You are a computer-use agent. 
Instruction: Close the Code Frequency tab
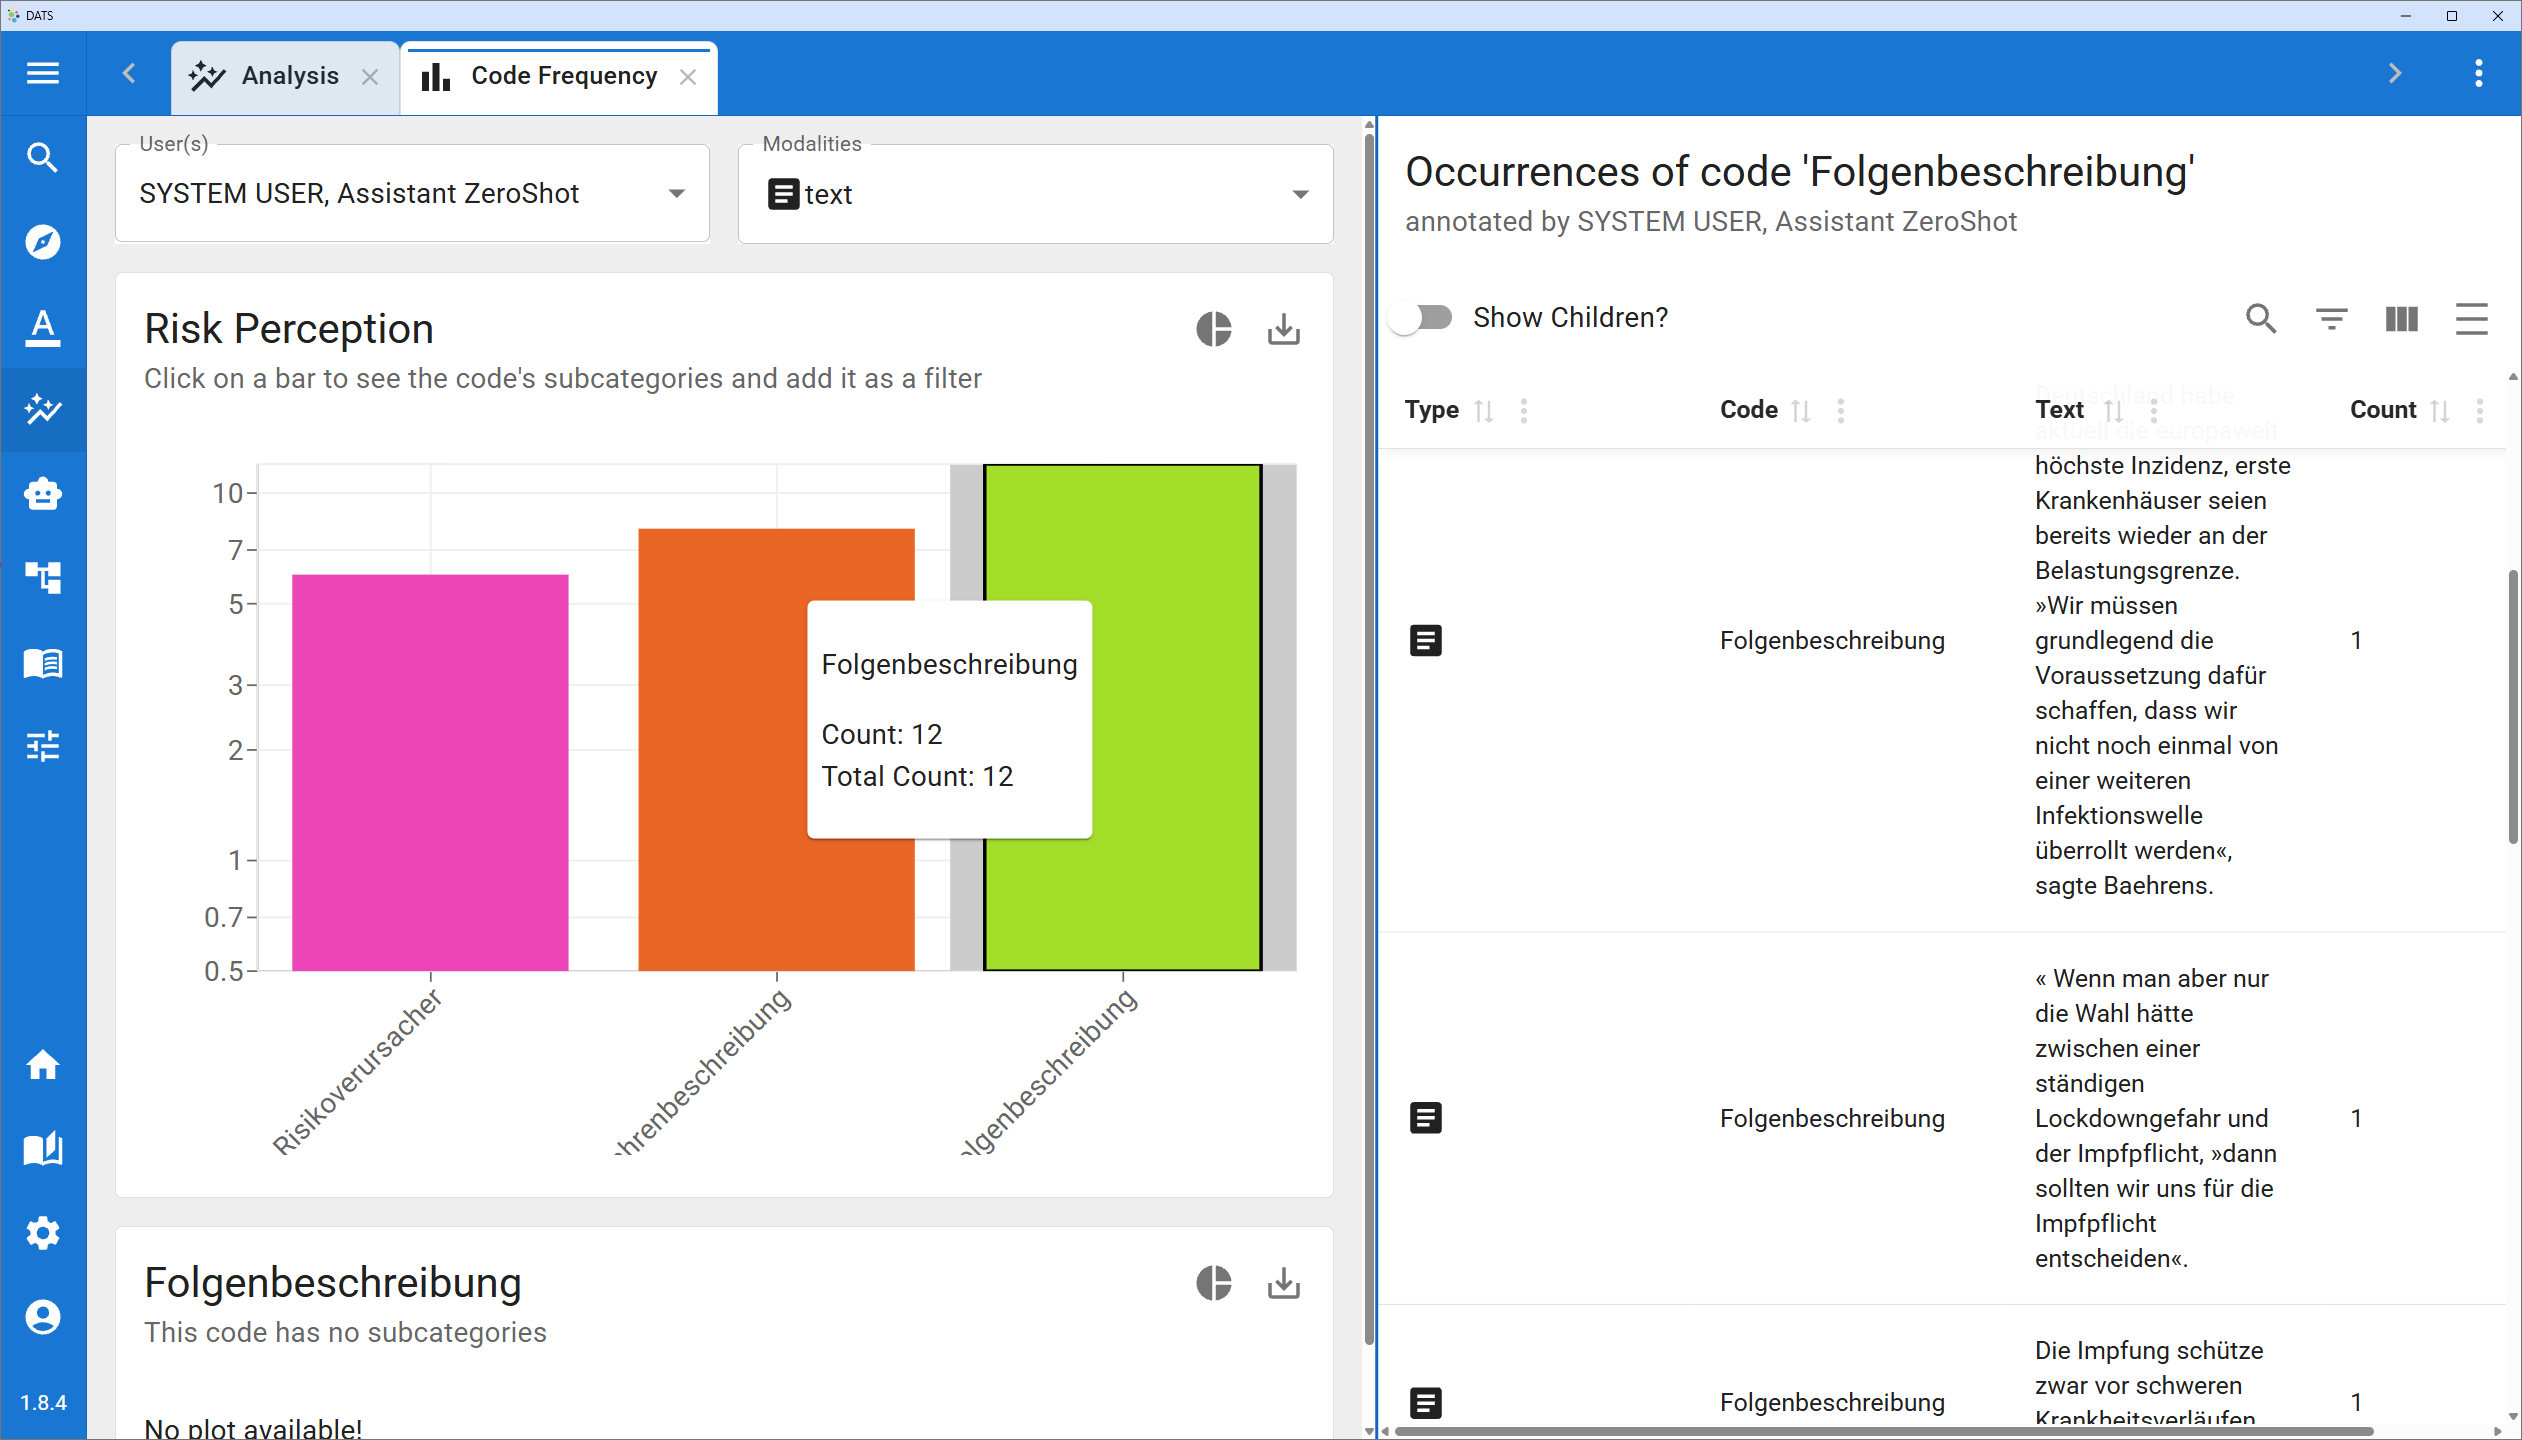pyautogui.click(x=688, y=76)
